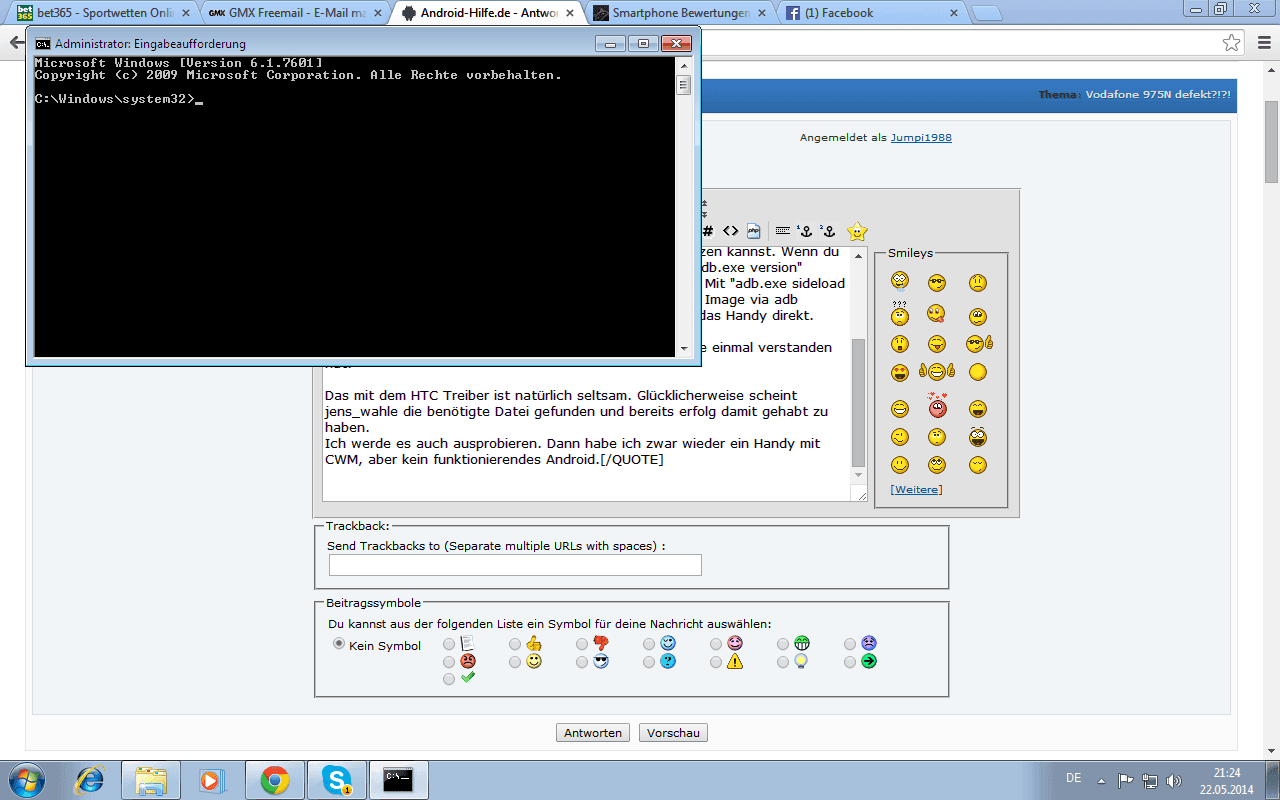Launch media player from taskbar

point(213,780)
